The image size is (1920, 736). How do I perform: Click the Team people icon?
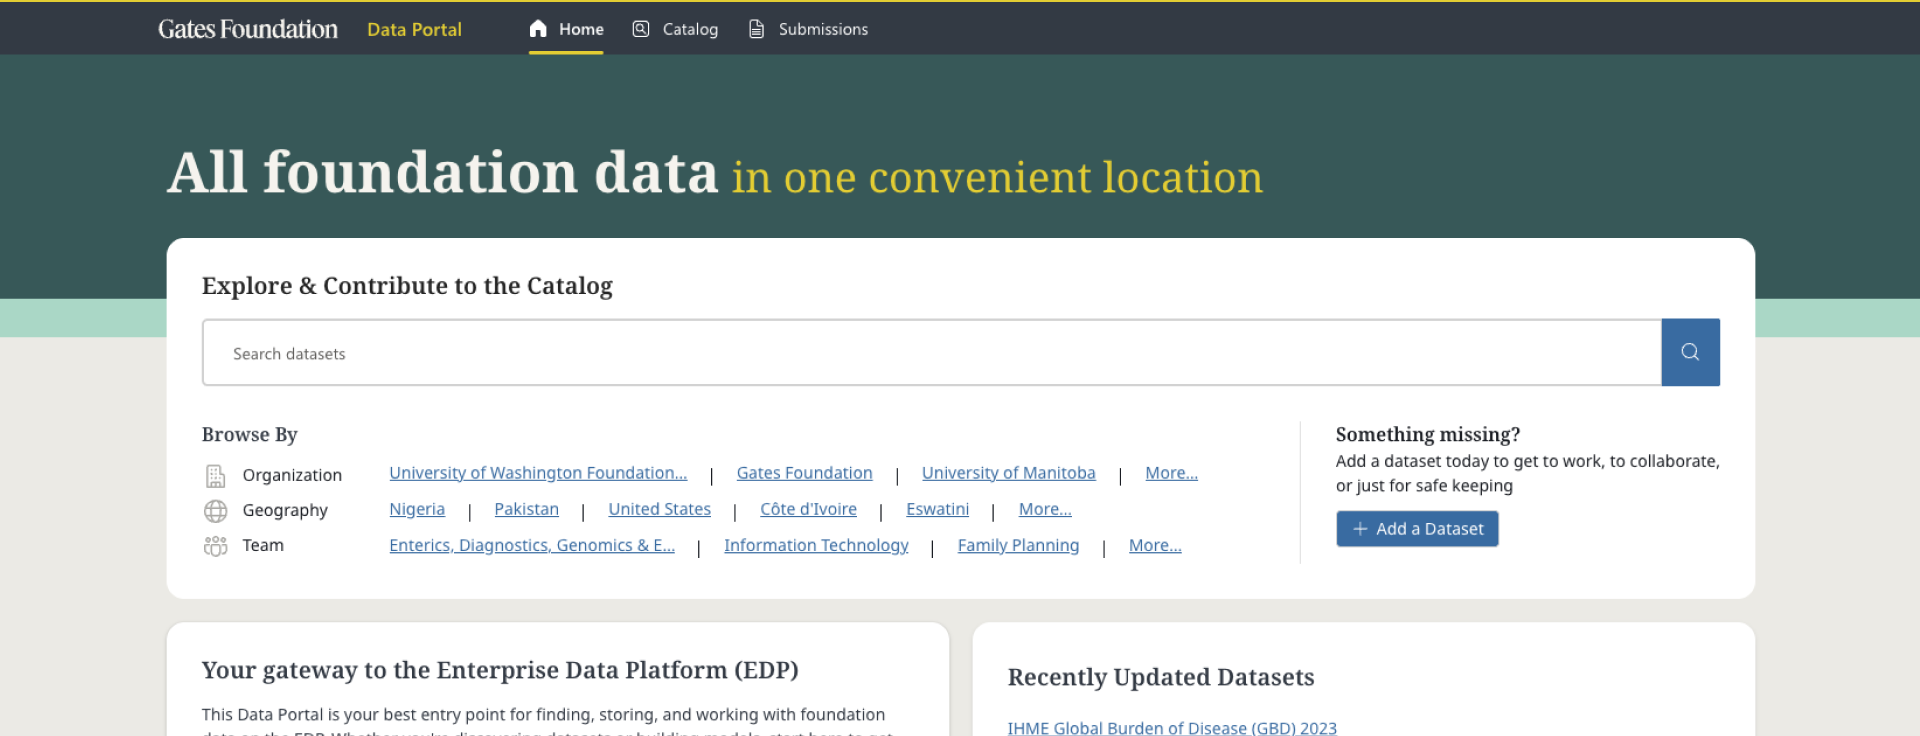(x=215, y=546)
